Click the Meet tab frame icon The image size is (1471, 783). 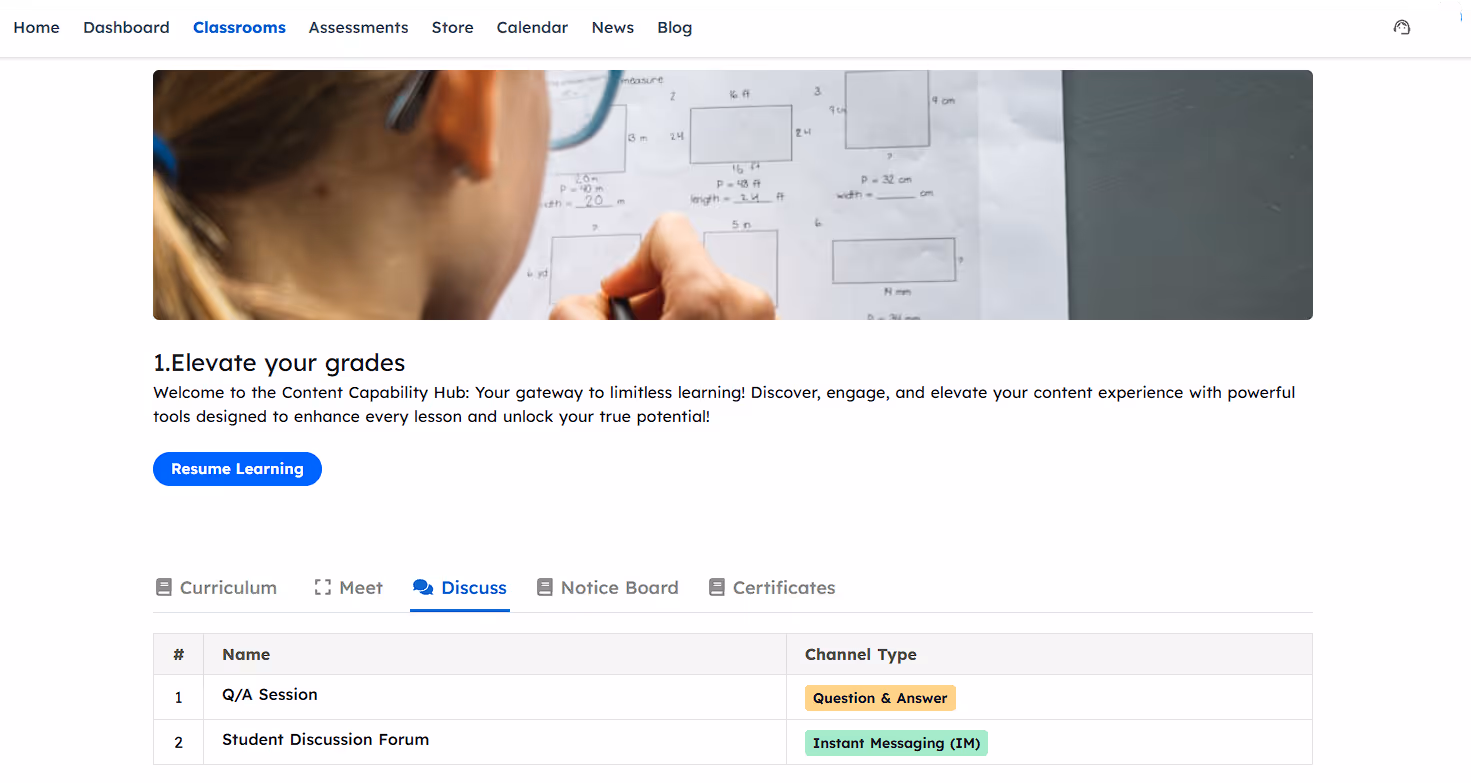coord(322,587)
